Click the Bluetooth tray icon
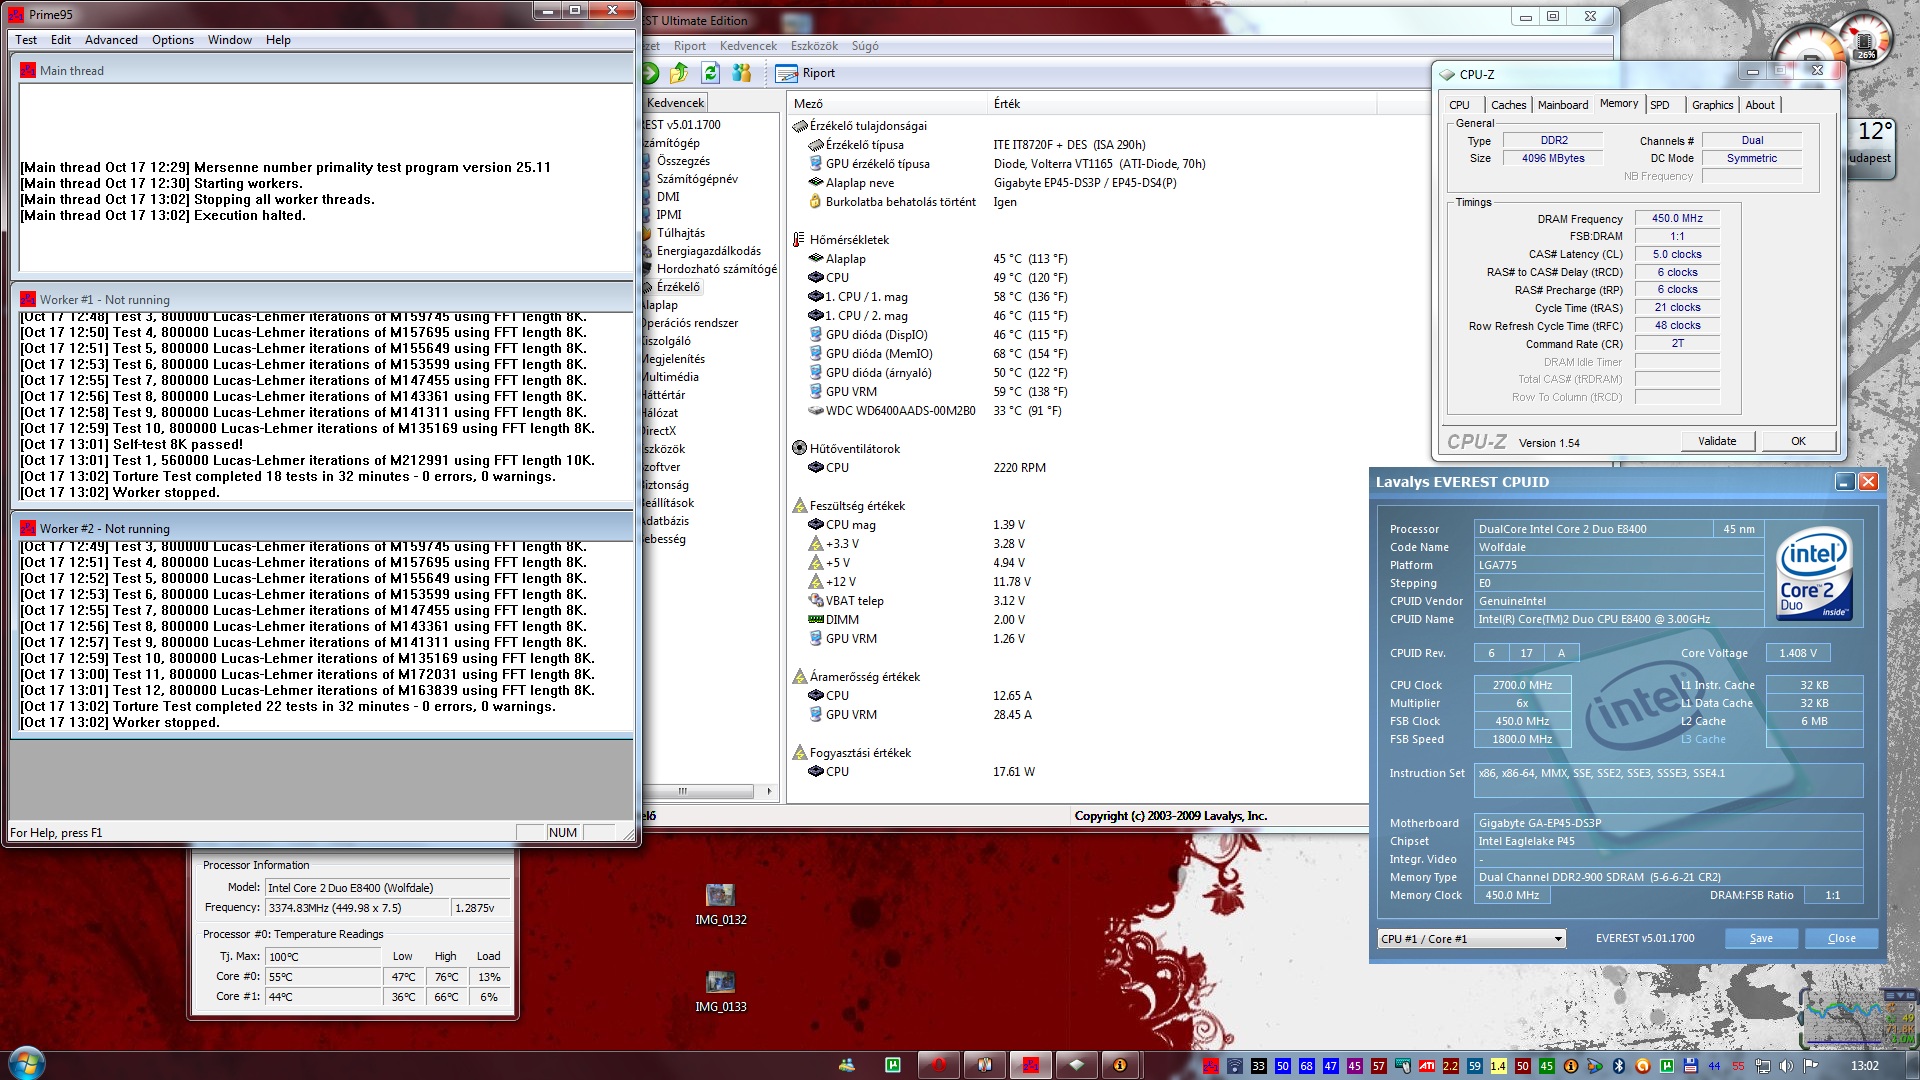This screenshot has width=1920, height=1080. point(1619,1066)
